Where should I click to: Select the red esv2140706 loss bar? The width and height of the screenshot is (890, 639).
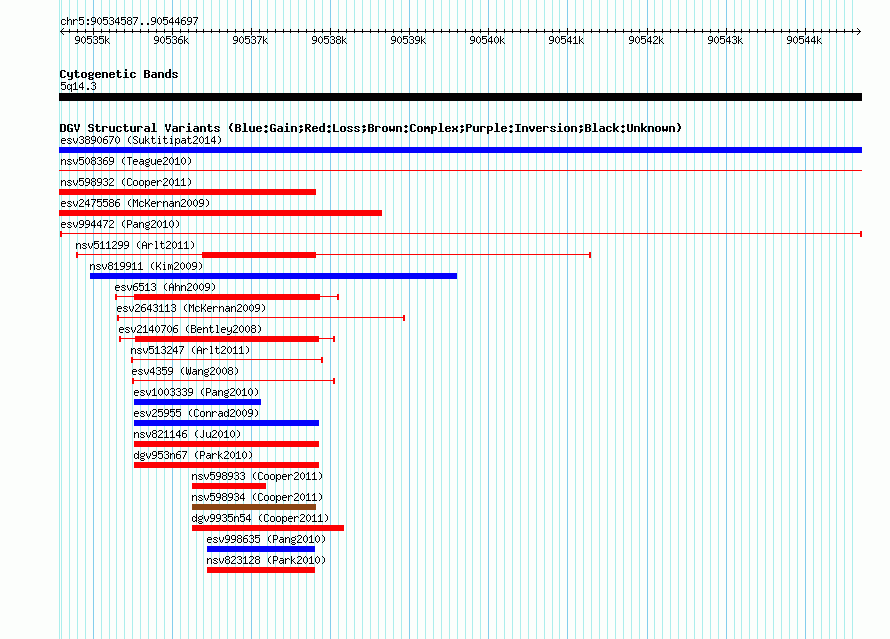coord(227,339)
